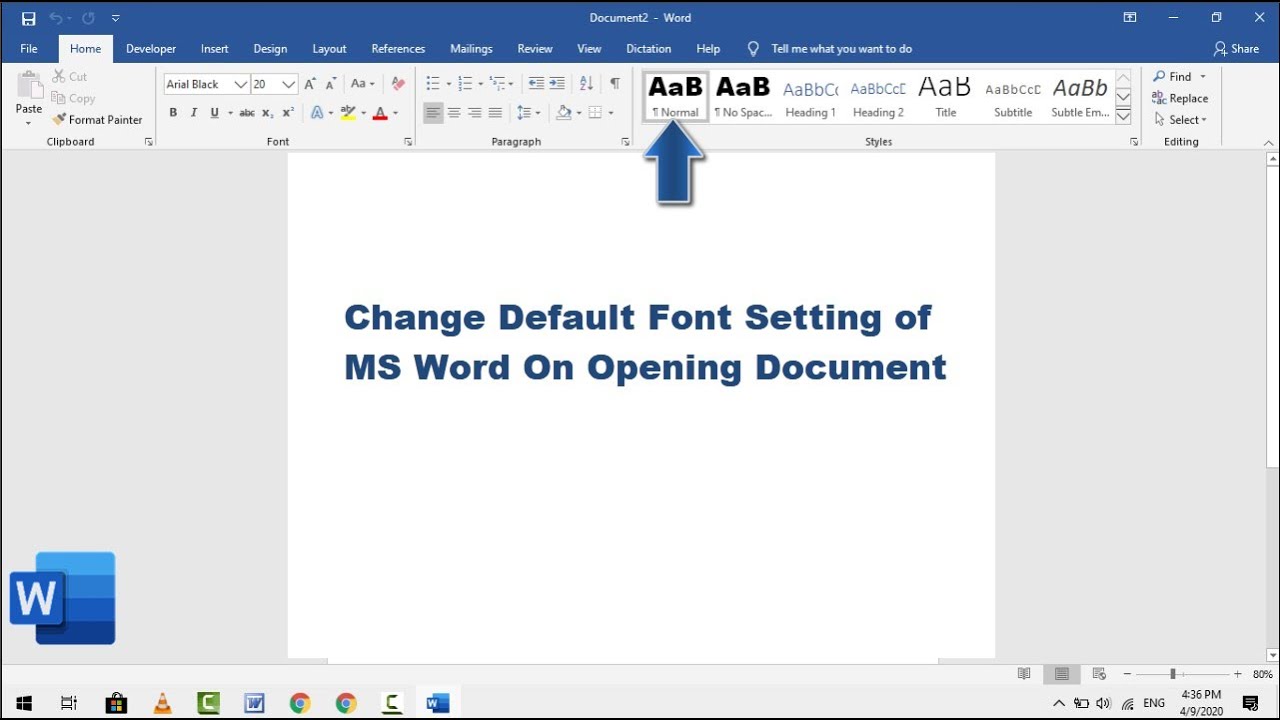Decrease the paragraph indent
Viewport: 1280px width, 720px height.
click(536, 84)
